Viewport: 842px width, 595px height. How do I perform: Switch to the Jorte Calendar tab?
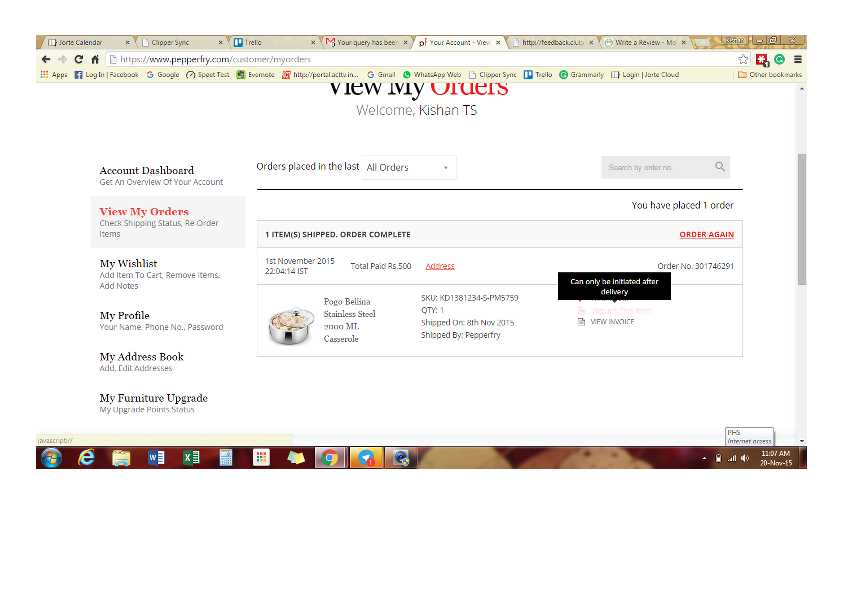[89, 42]
